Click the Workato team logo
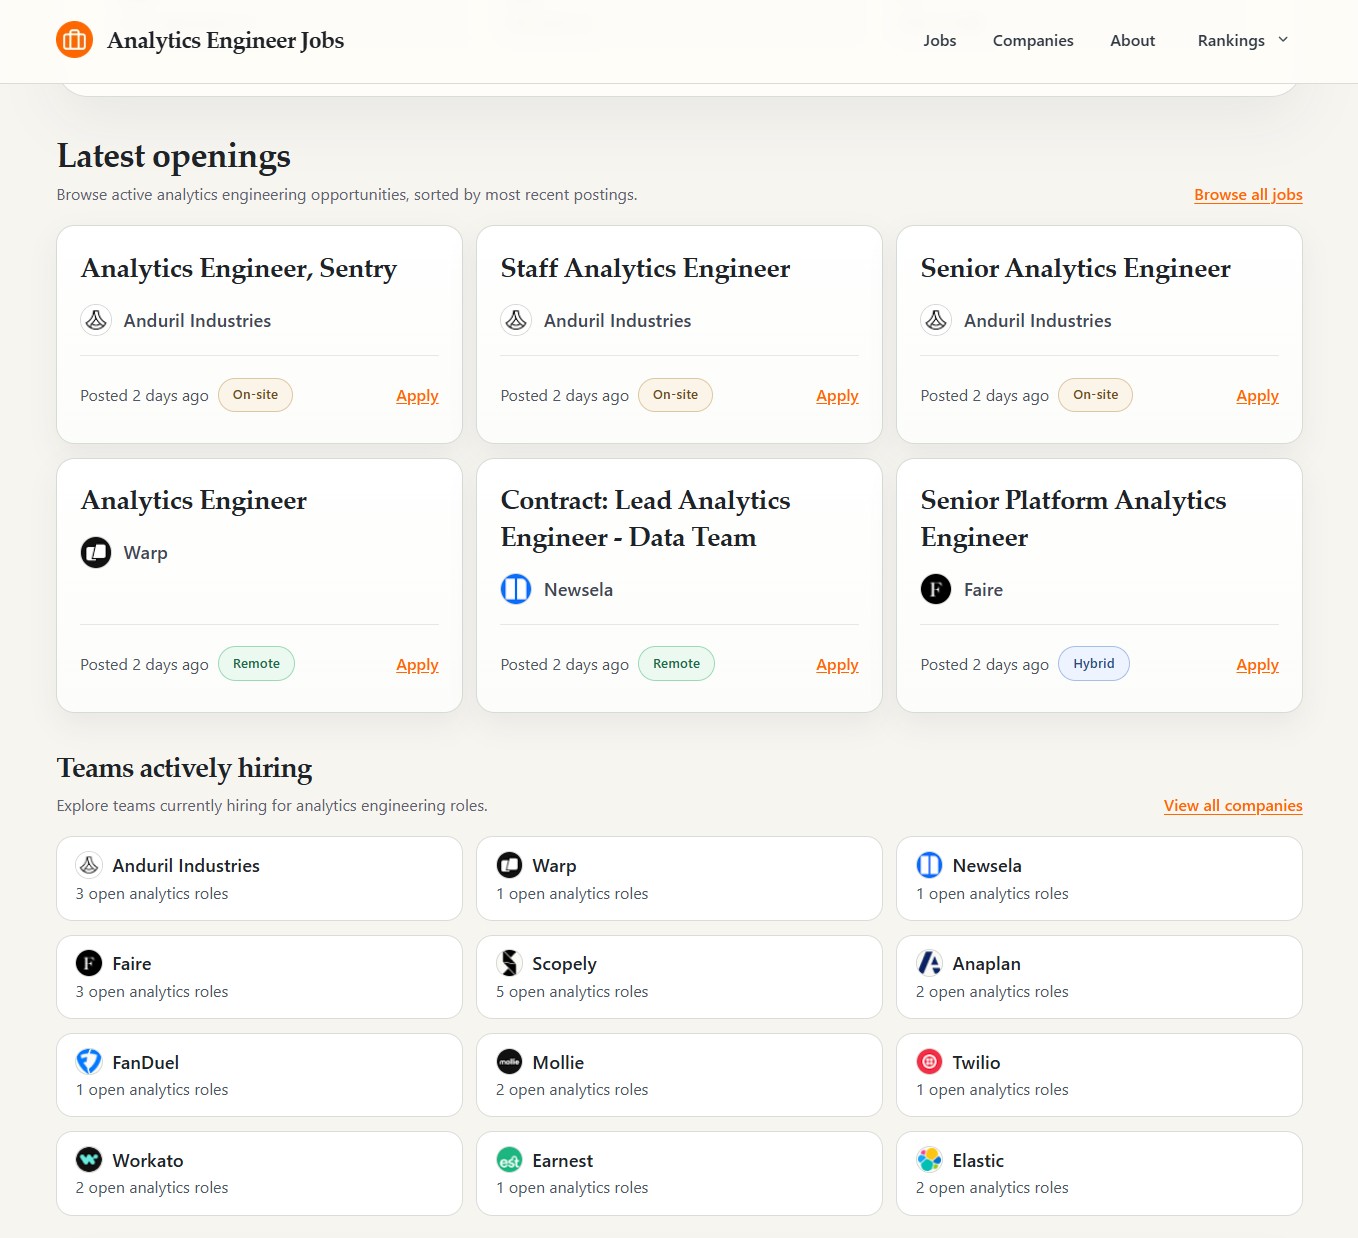This screenshot has height=1238, width=1358. (x=89, y=1160)
